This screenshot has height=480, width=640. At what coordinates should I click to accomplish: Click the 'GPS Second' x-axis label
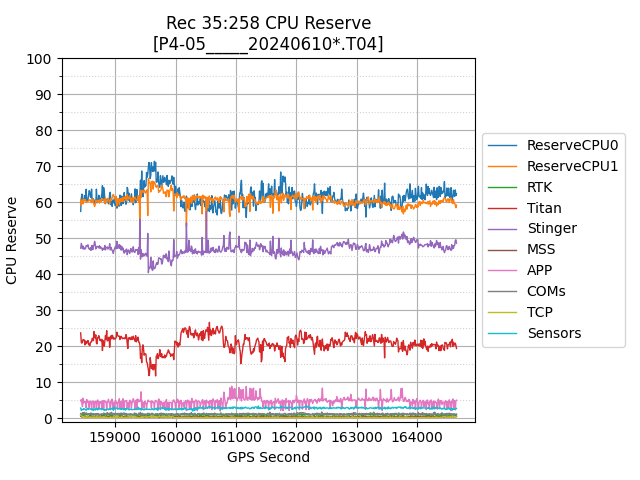tap(268, 457)
